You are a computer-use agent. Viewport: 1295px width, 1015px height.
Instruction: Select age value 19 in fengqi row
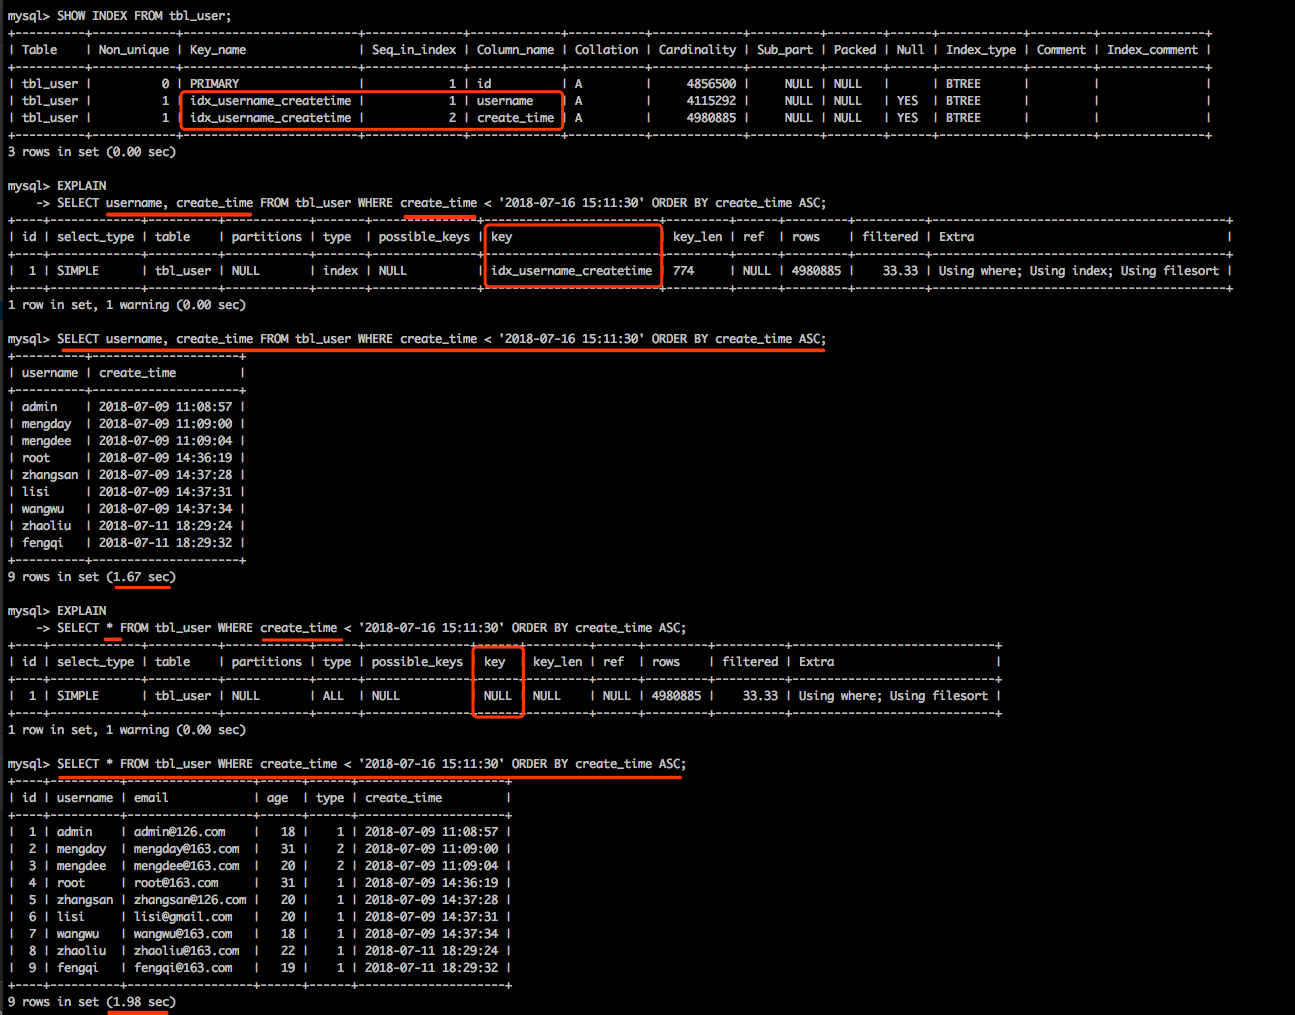[288, 968]
